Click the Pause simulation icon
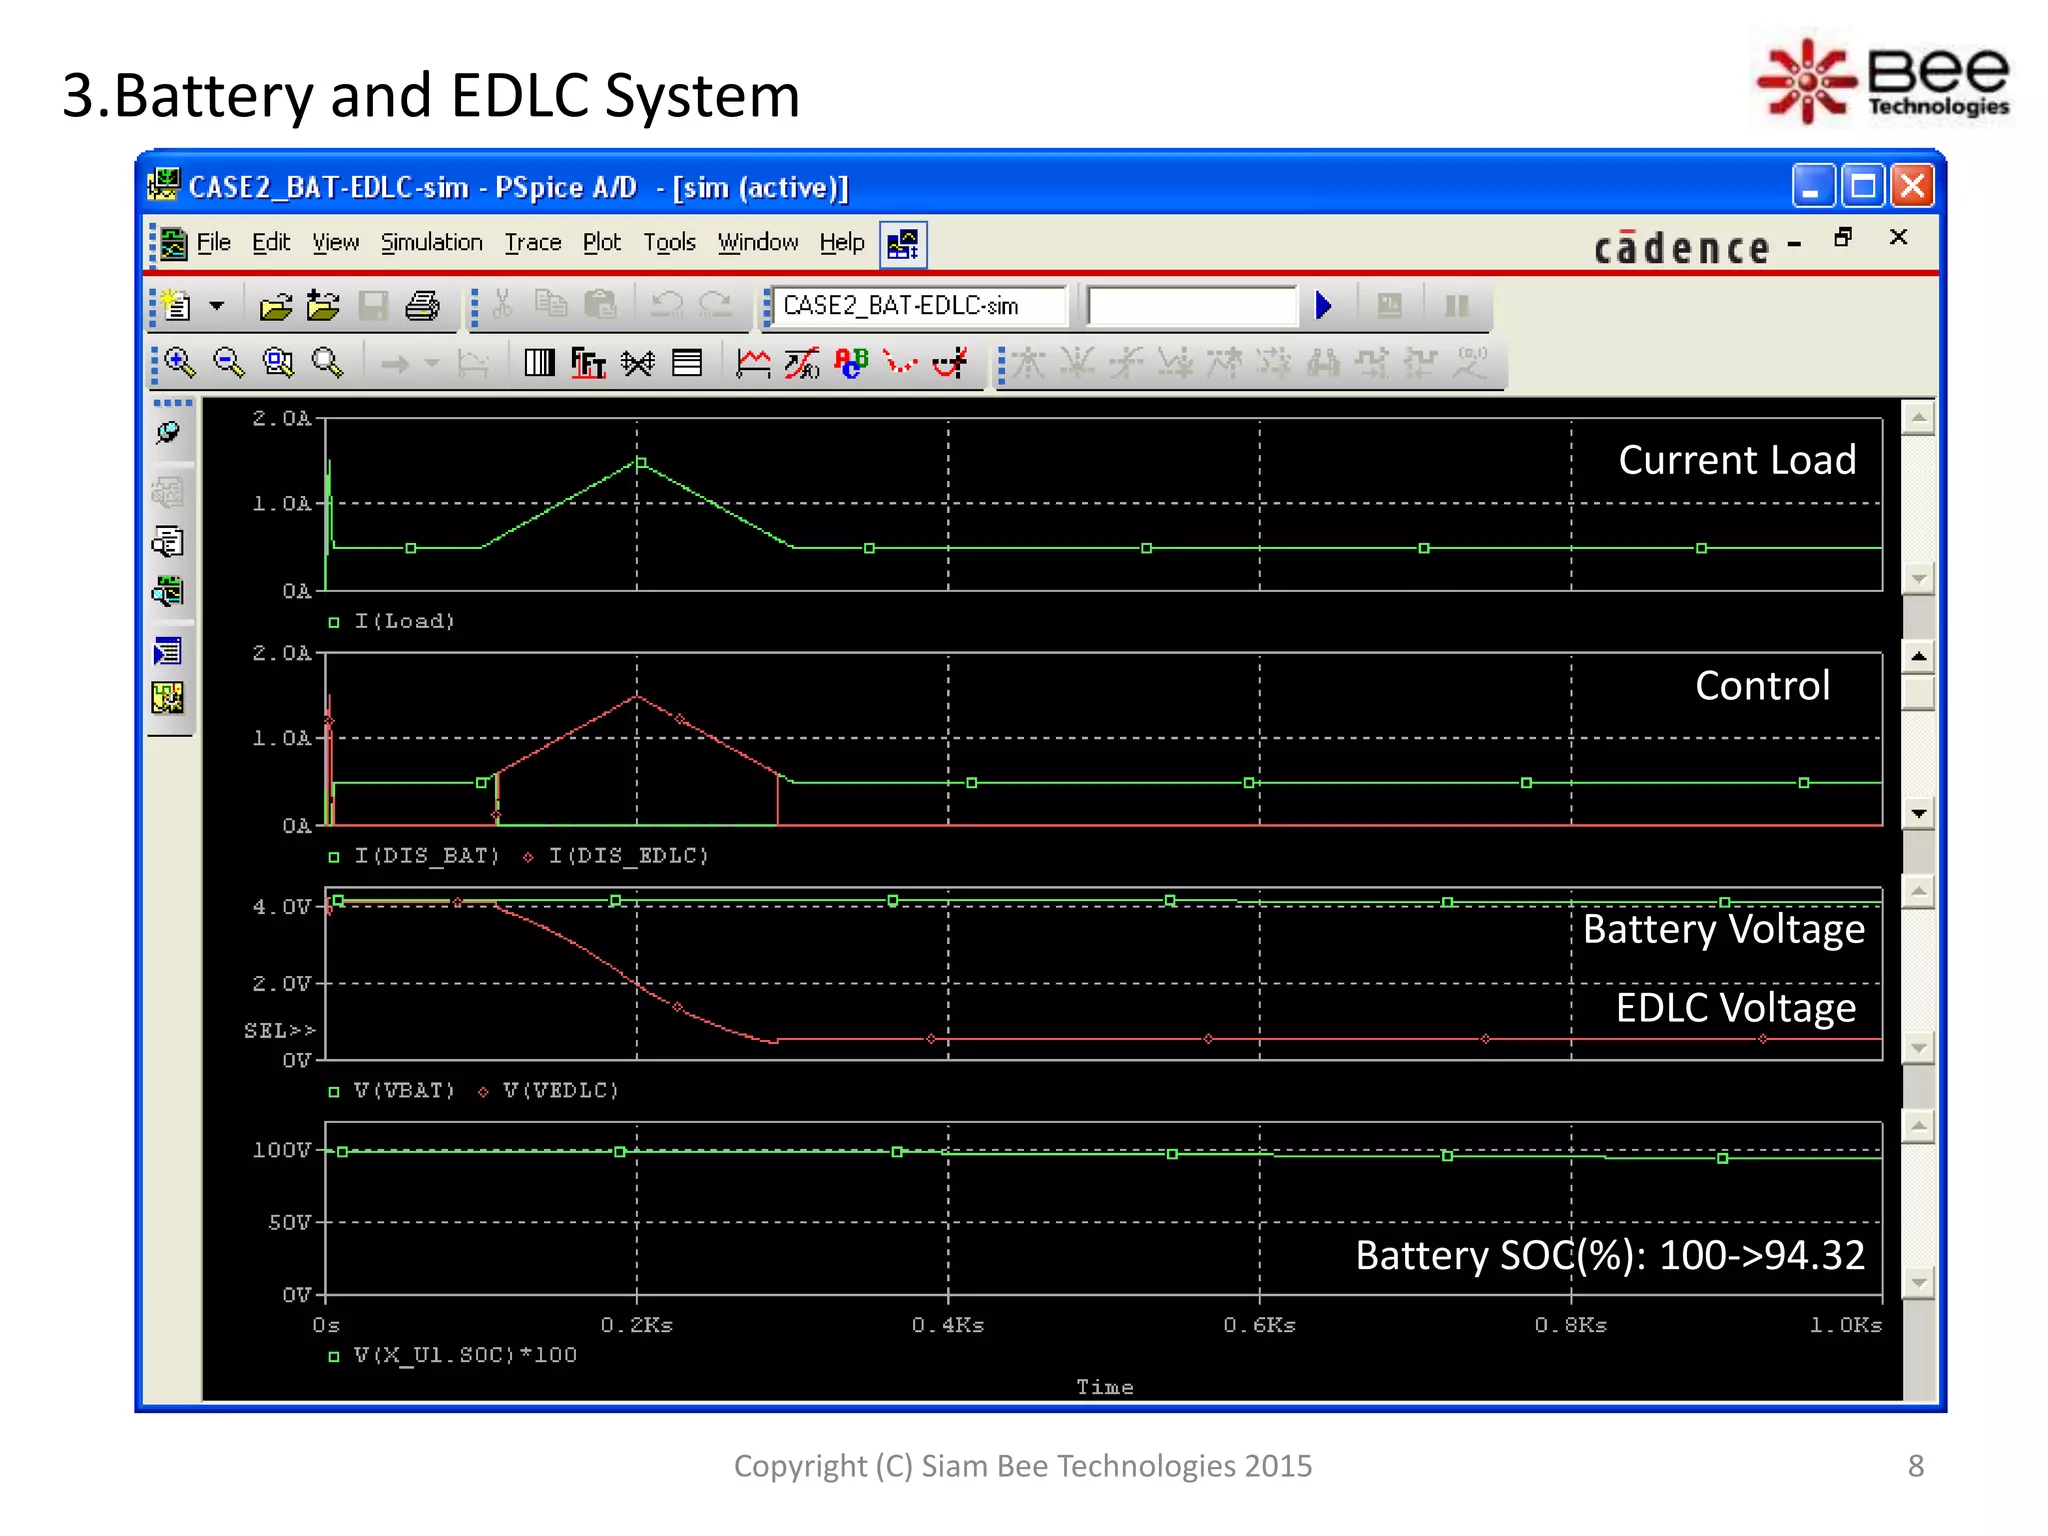This screenshot has height=1536, width=2048. tap(1456, 306)
